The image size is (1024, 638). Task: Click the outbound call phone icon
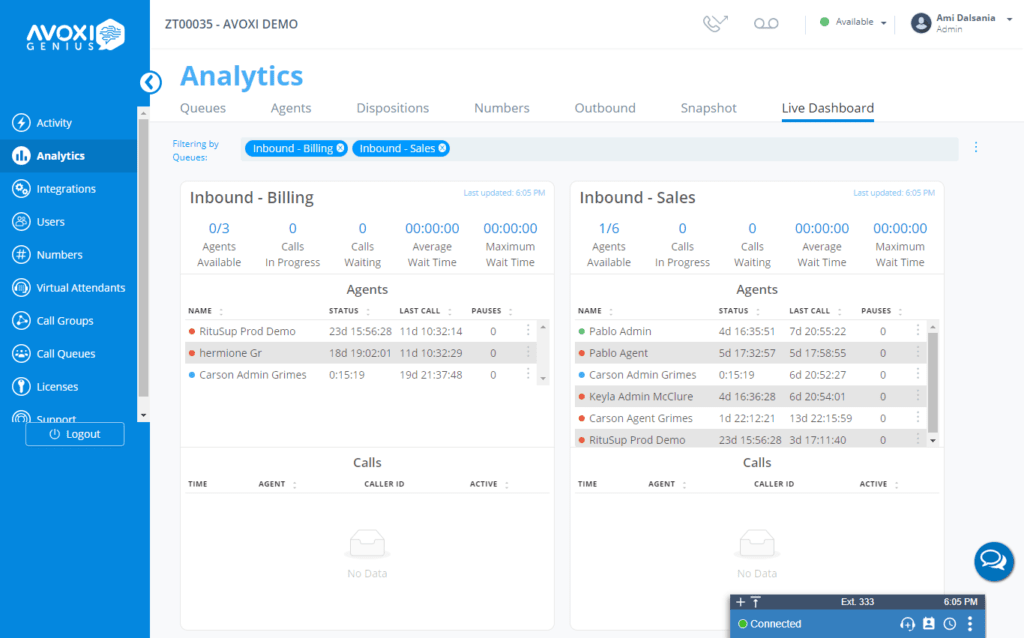pos(715,22)
